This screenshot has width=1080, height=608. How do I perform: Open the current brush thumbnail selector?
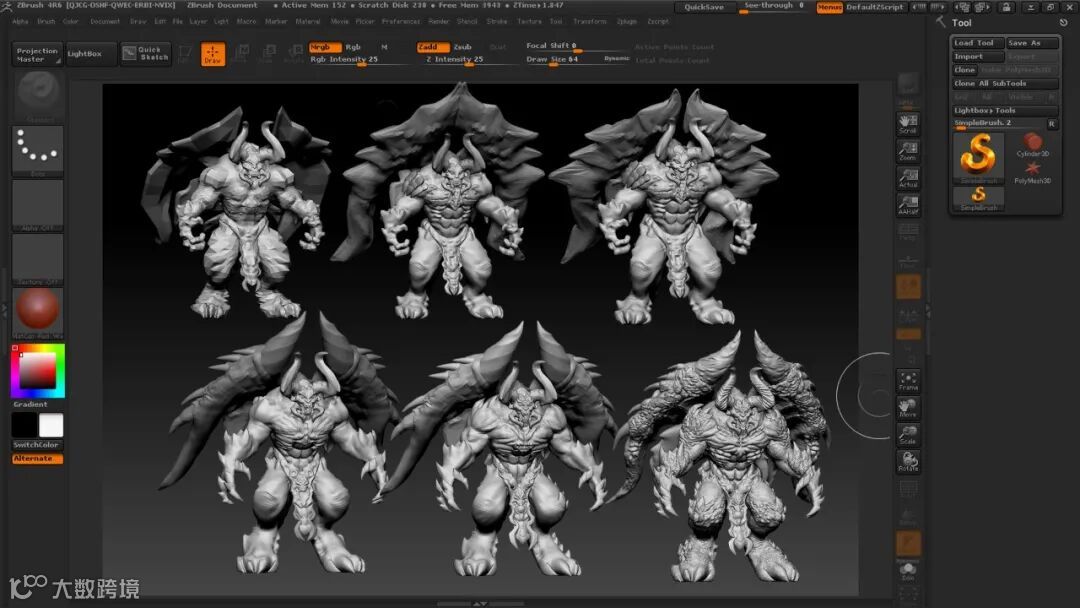38,96
